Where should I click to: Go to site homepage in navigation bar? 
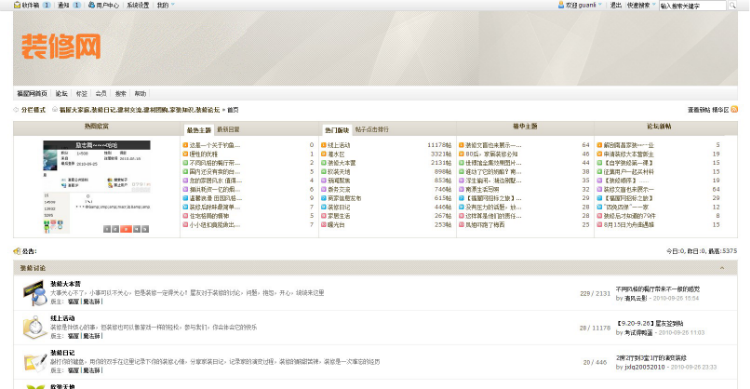(32, 94)
